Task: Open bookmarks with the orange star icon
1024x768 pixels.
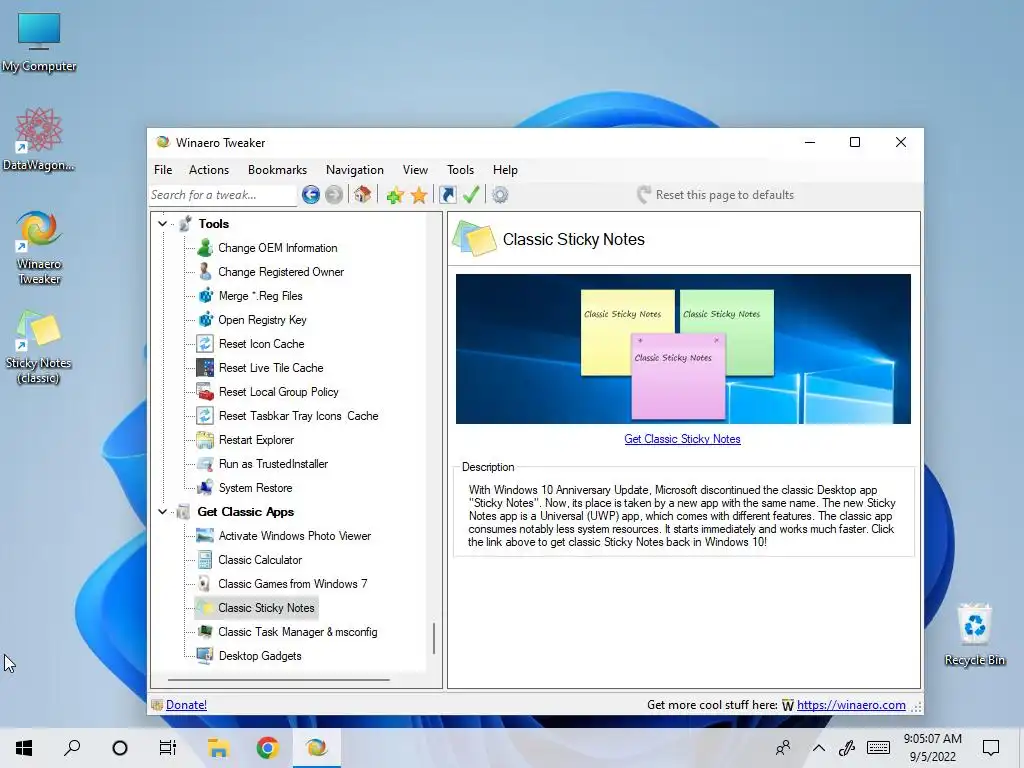Action: pos(419,195)
